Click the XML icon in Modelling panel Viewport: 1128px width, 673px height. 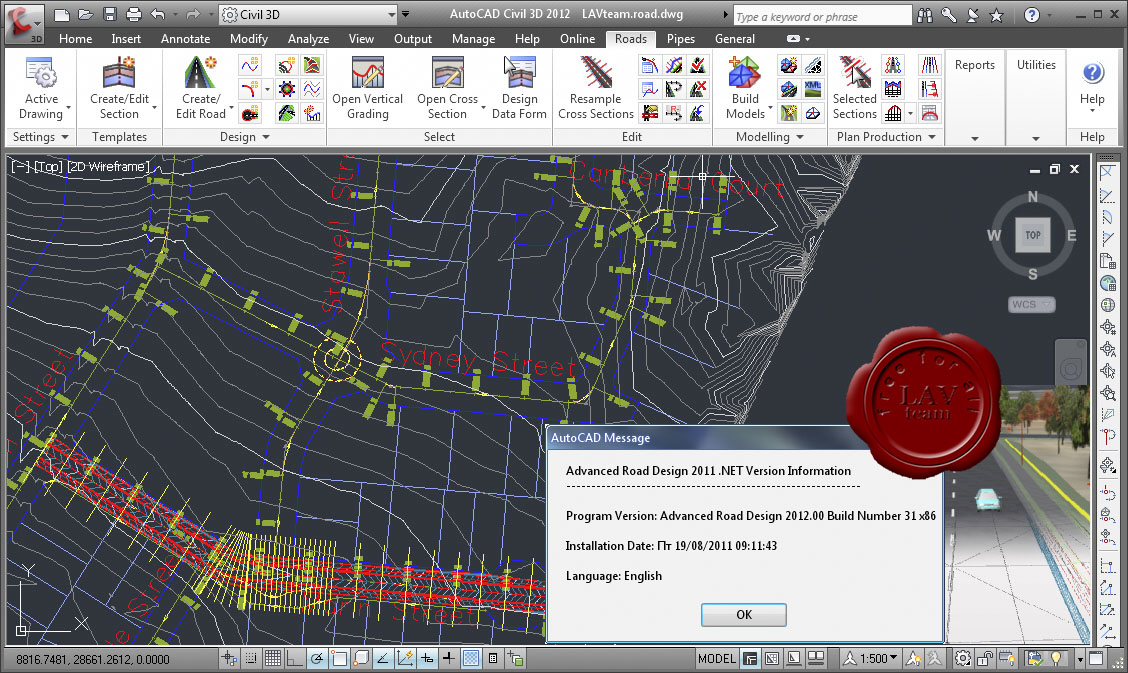click(813, 89)
